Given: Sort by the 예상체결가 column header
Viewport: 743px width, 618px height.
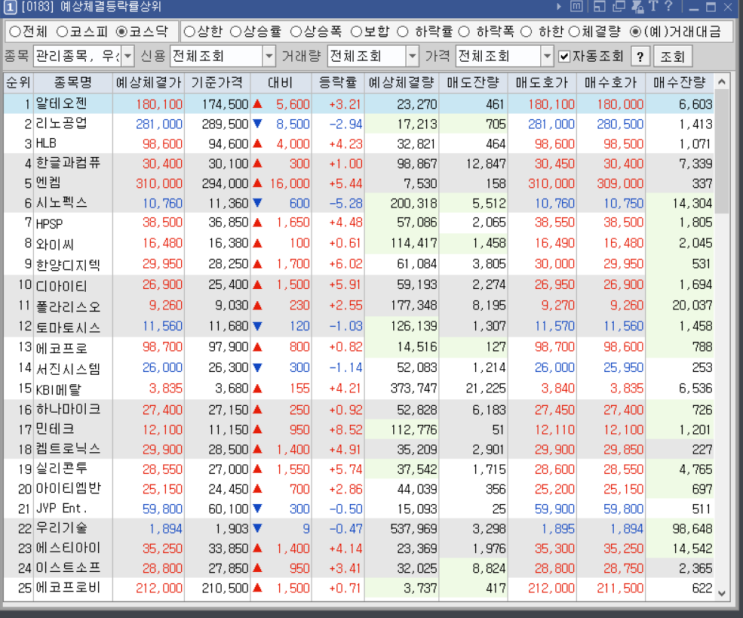Looking at the screenshot, I should click(x=148, y=83).
